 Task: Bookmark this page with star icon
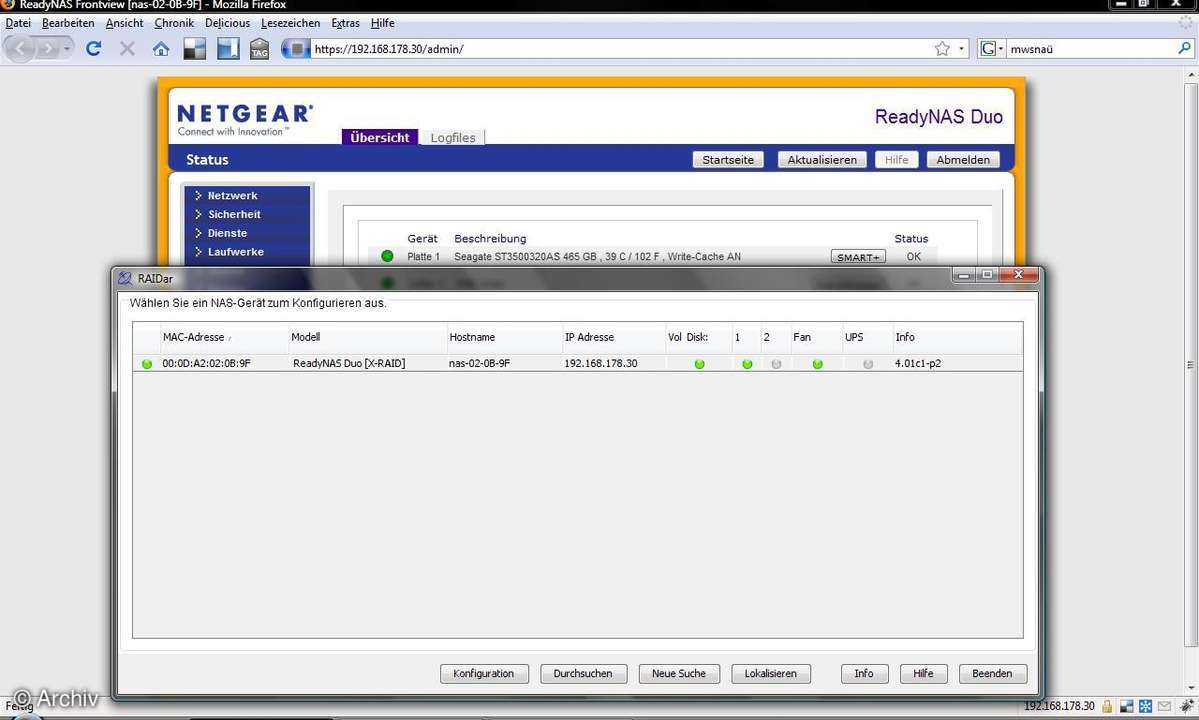tap(942, 49)
